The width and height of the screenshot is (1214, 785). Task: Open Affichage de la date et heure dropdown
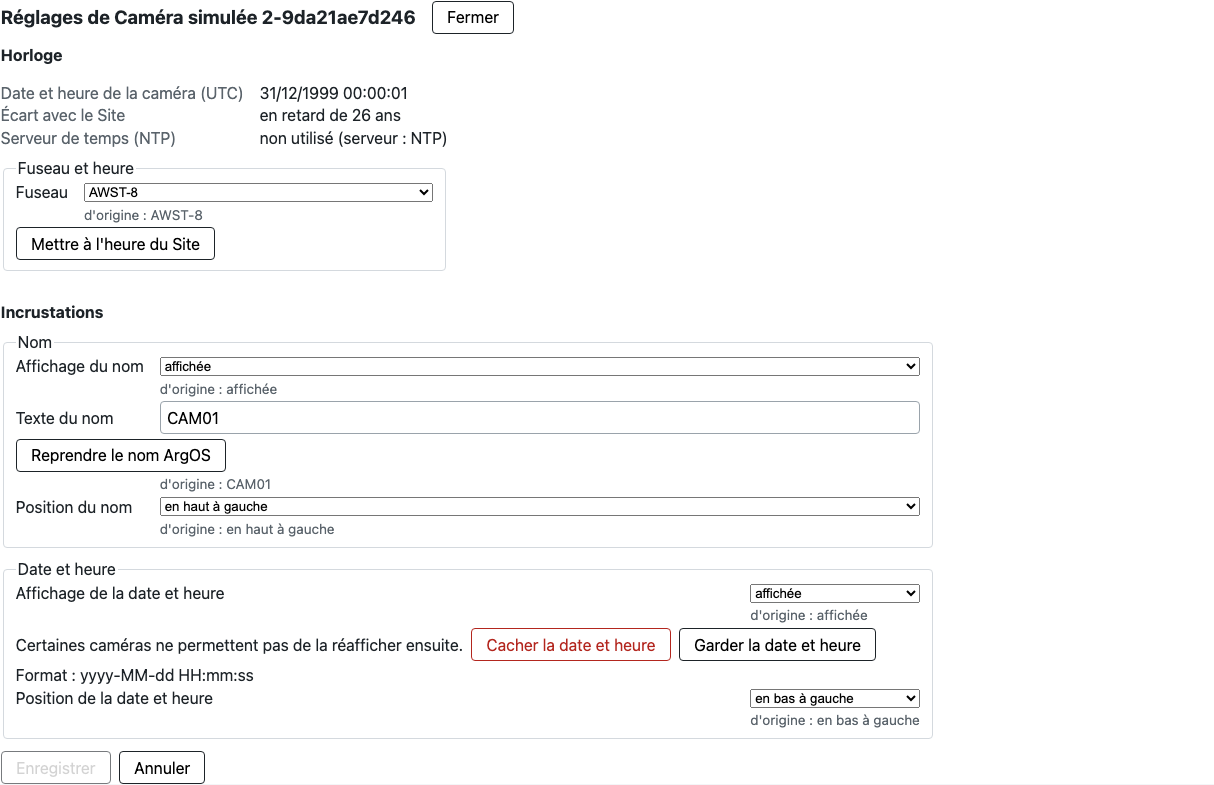[x=834, y=594]
